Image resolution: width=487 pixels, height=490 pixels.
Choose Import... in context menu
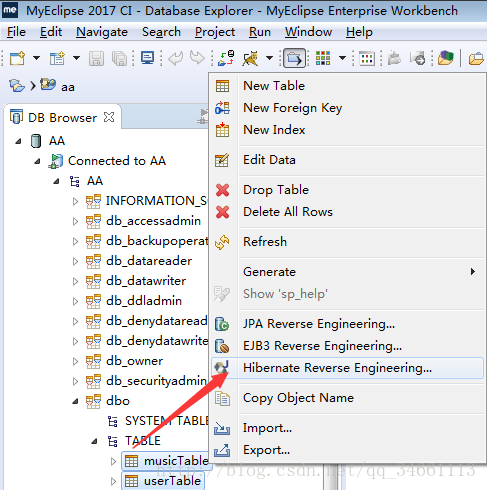347,428
